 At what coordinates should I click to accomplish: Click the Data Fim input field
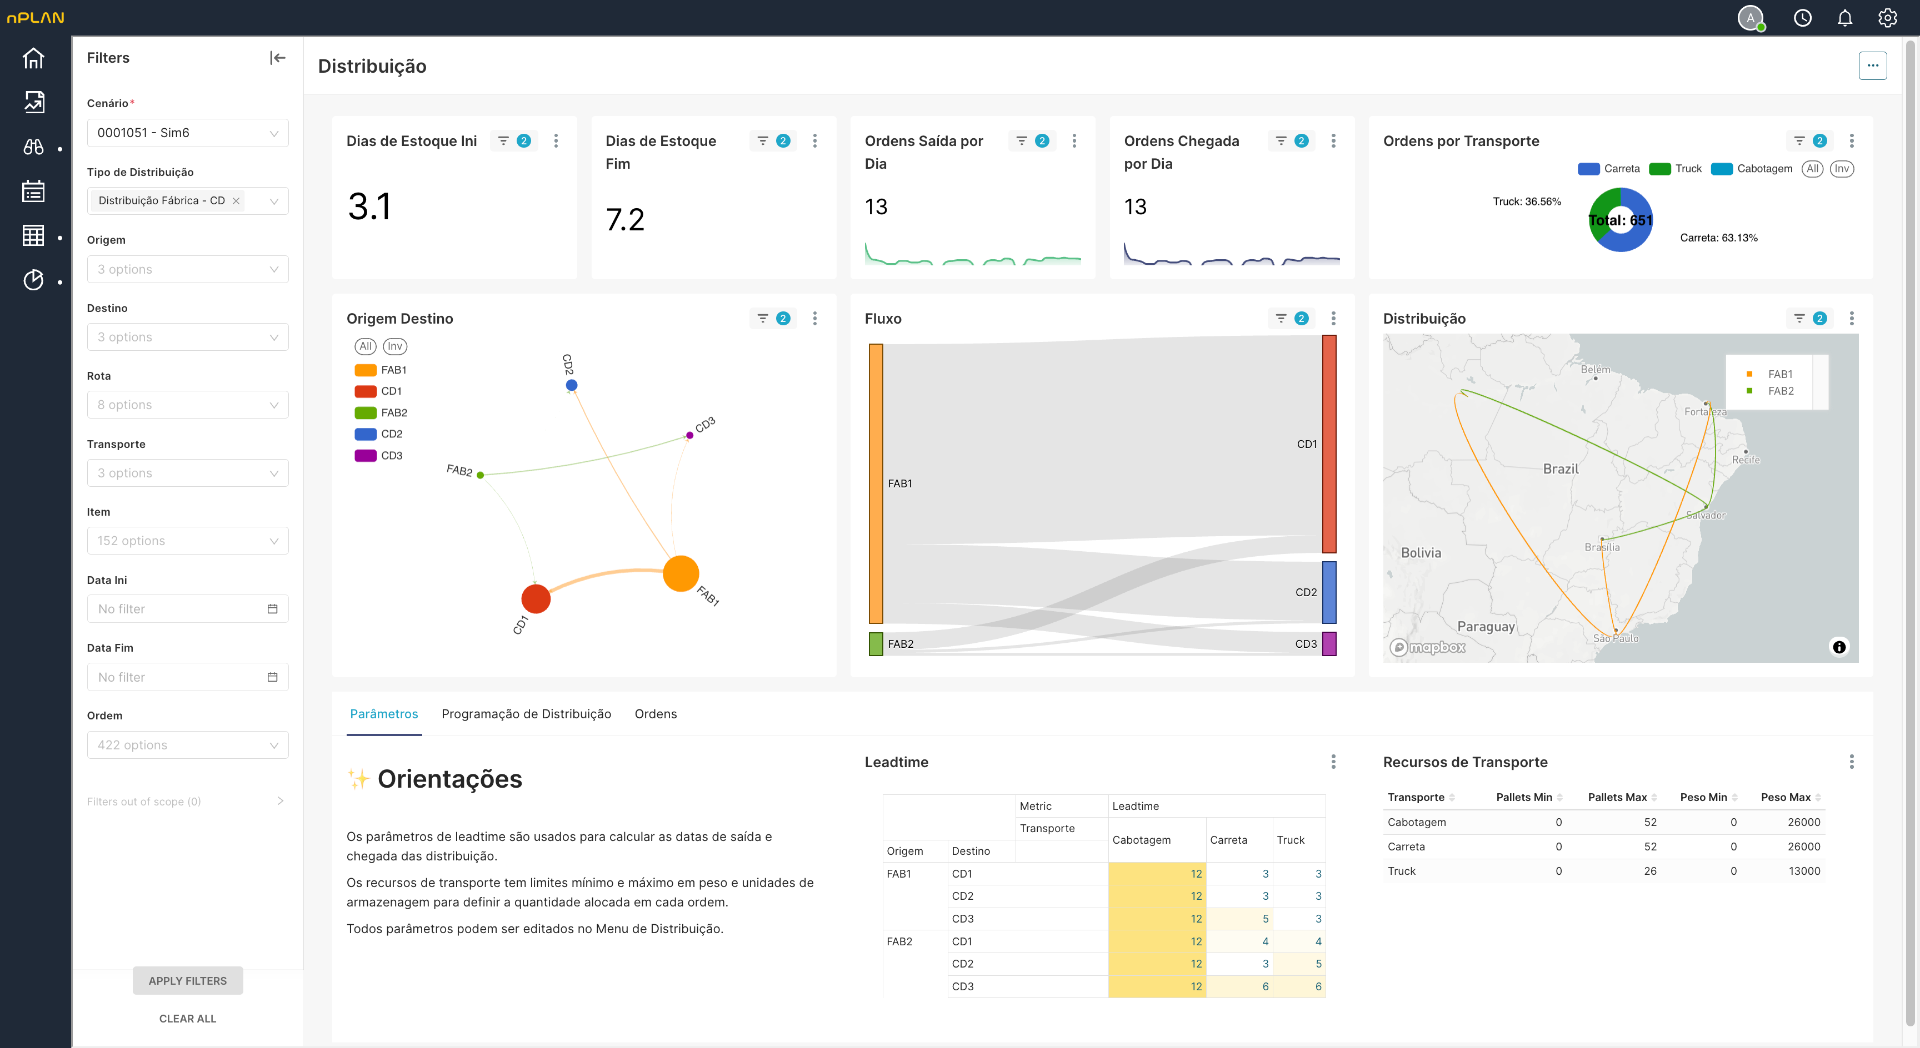(x=188, y=677)
